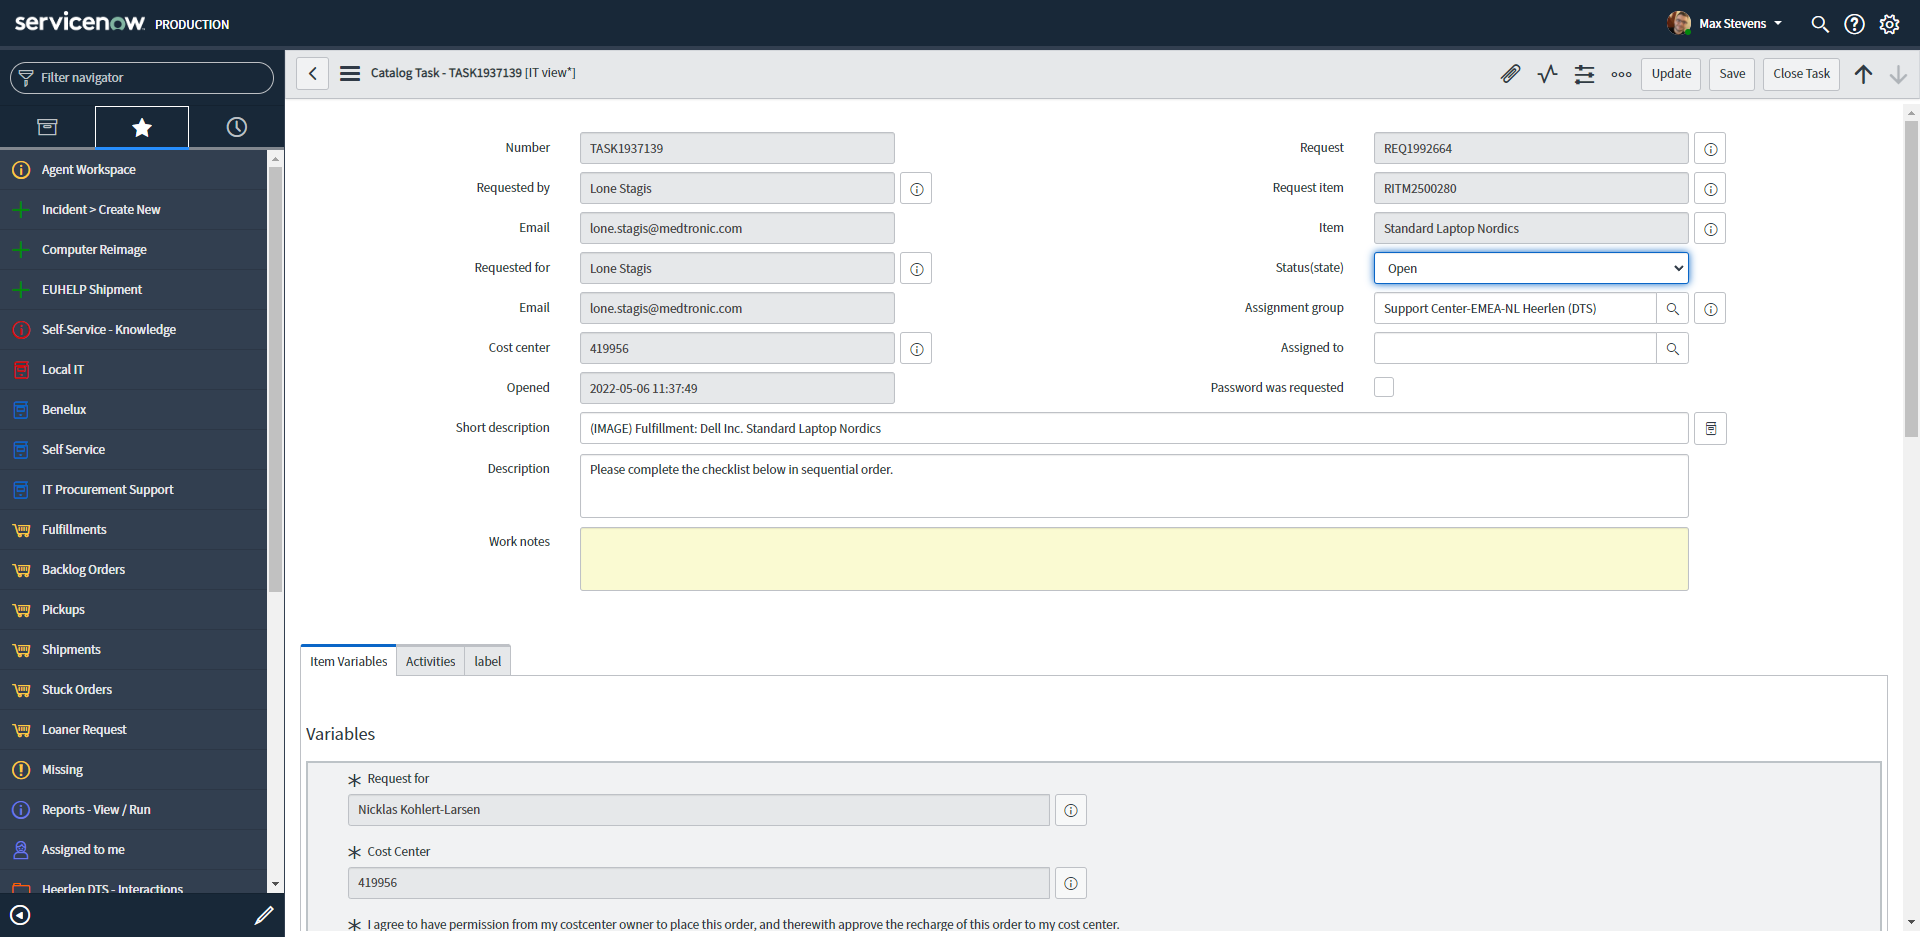
Task: Open the Status(state) dropdown
Action: [1530, 268]
